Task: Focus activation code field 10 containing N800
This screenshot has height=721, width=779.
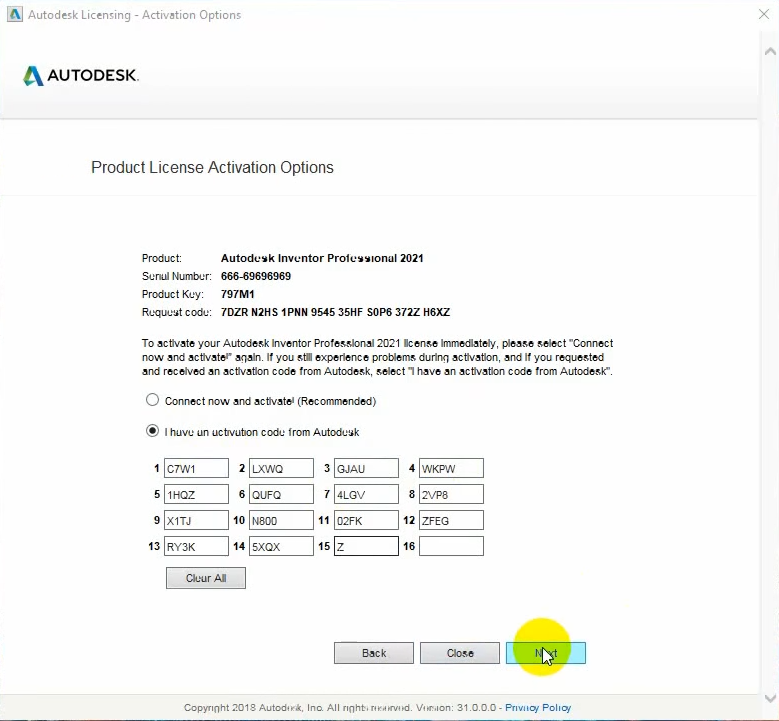Action: tap(281, 520)
